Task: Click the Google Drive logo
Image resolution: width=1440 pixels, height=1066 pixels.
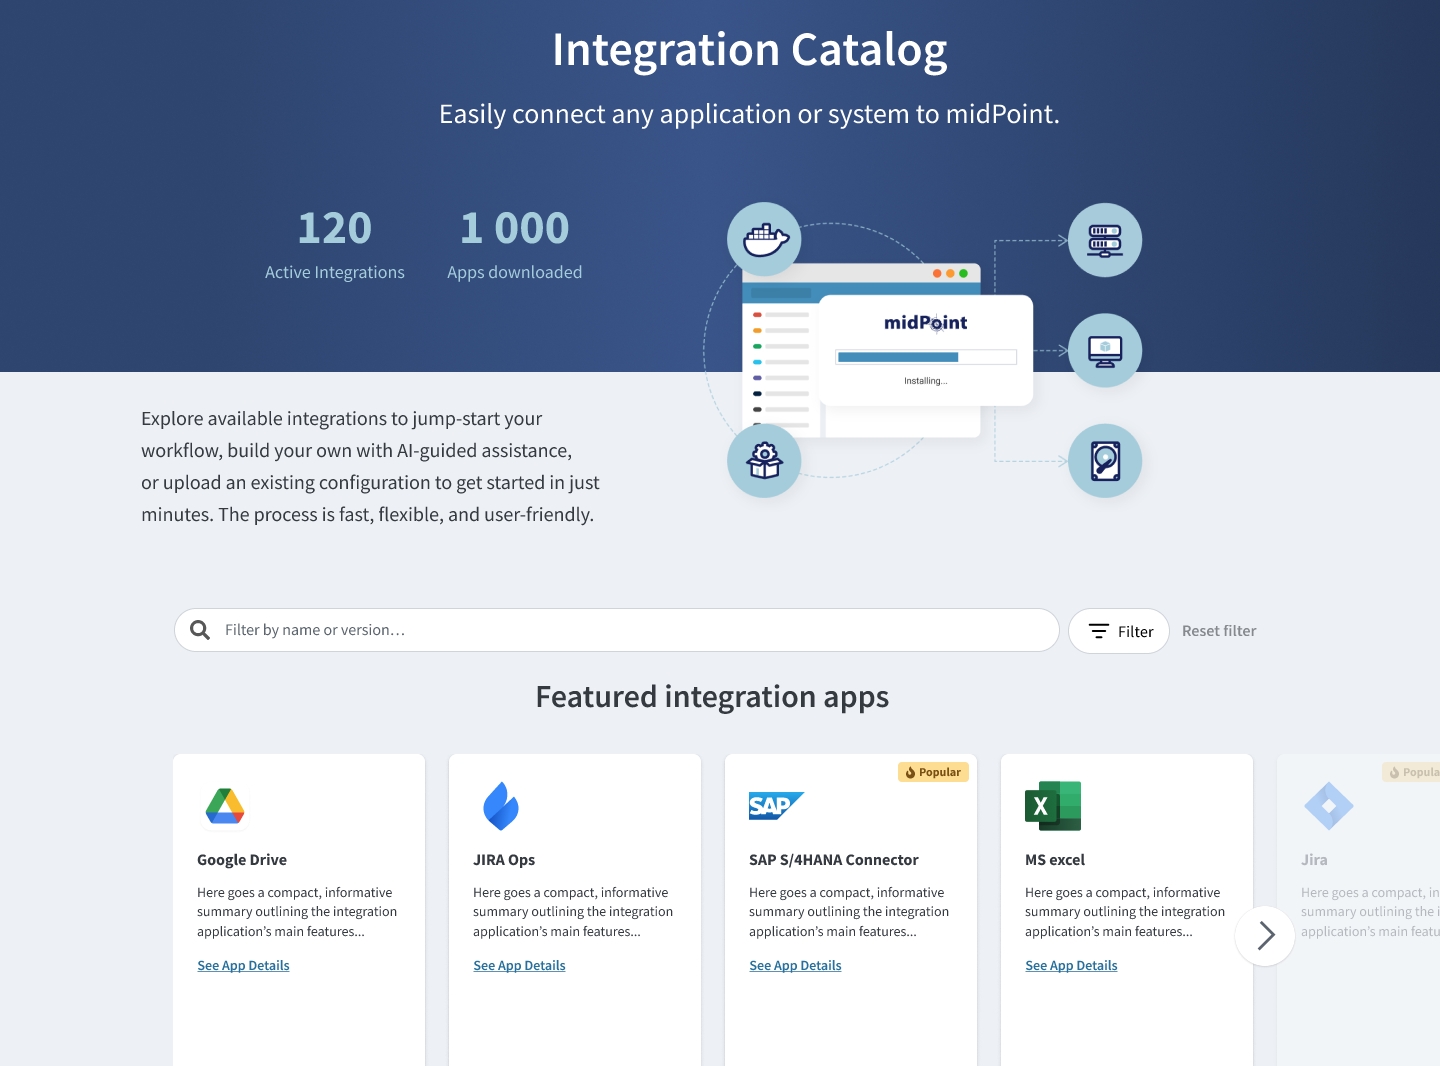Action: click(x=225, y=806)
